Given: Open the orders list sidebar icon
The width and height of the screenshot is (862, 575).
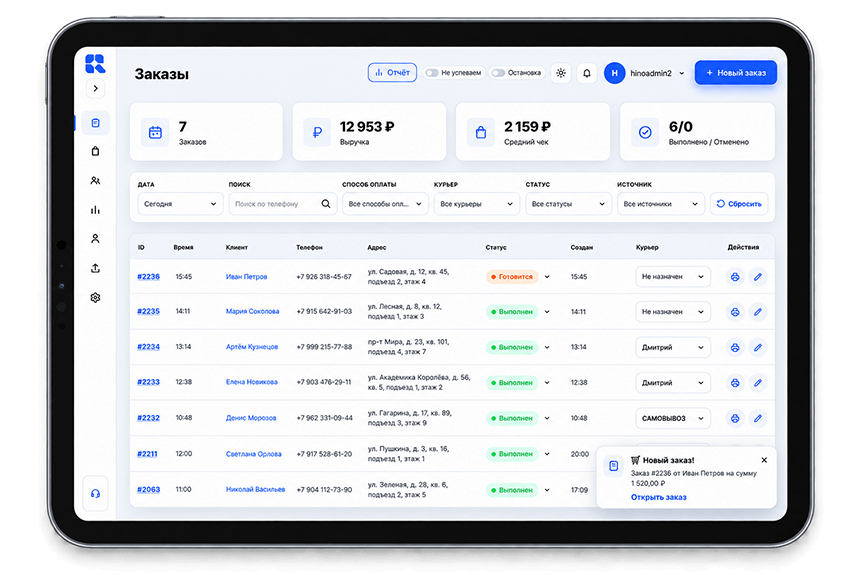Looking at the screenshot, I should 96,123.
